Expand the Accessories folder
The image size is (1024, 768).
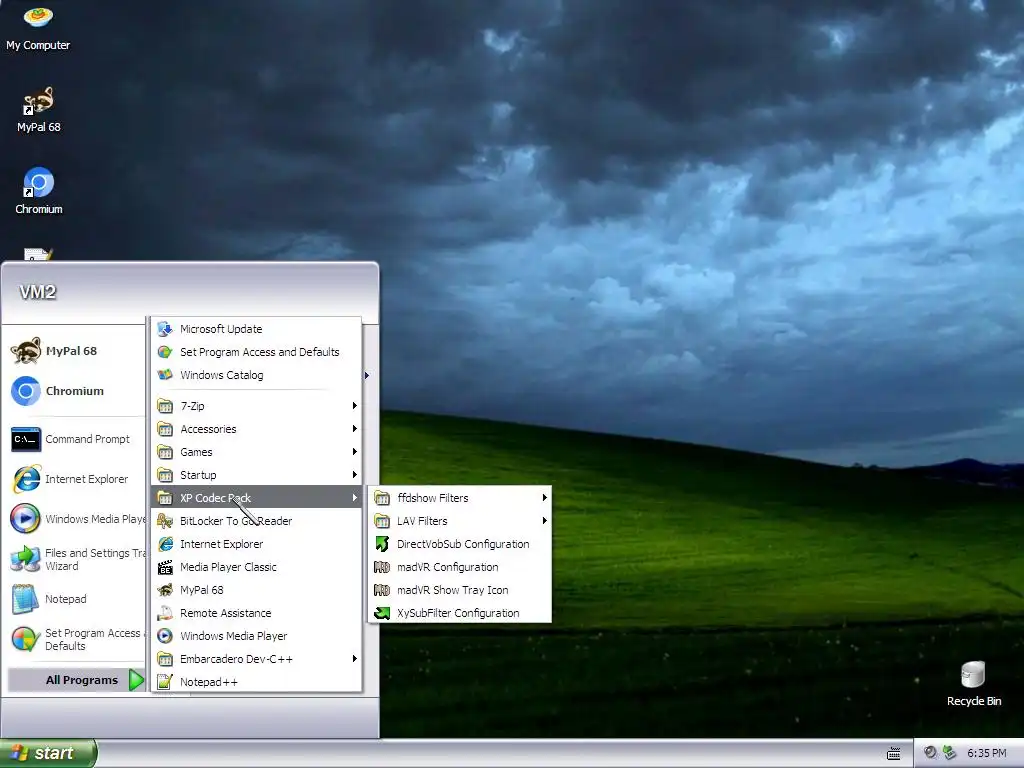(257, 429)
